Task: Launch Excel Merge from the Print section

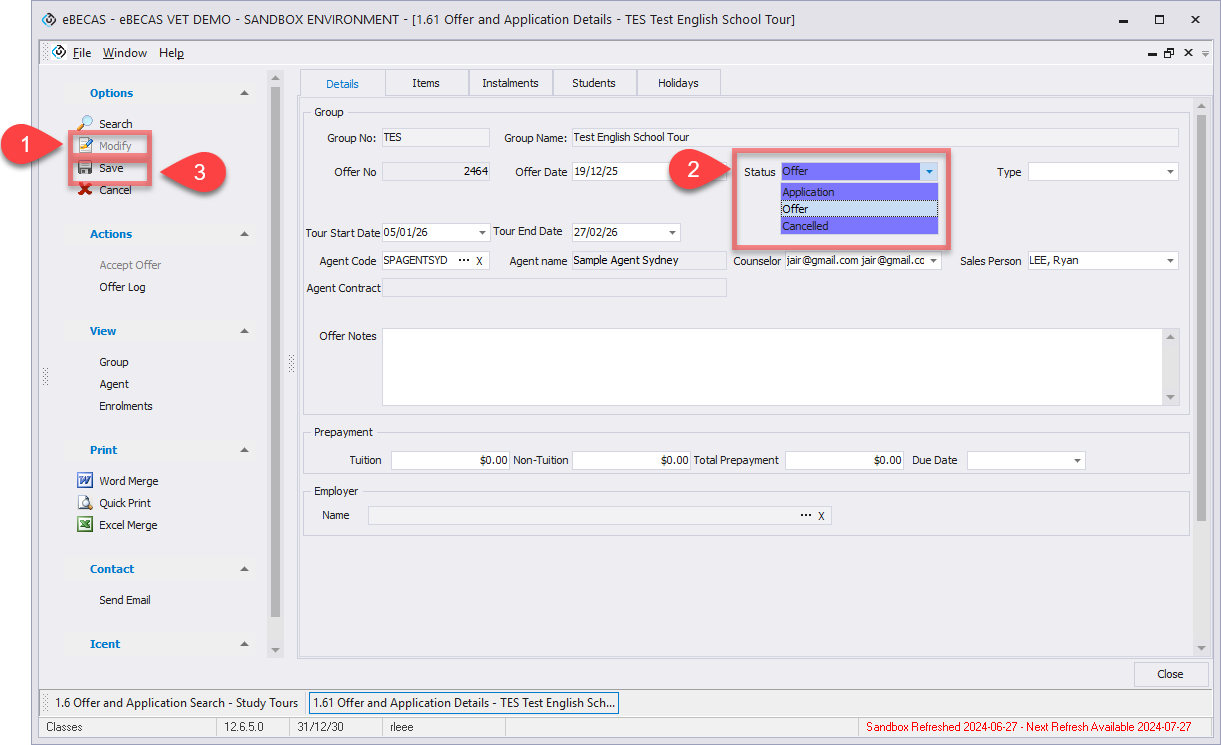Action: pyautogui.click(x=86, y=525)
